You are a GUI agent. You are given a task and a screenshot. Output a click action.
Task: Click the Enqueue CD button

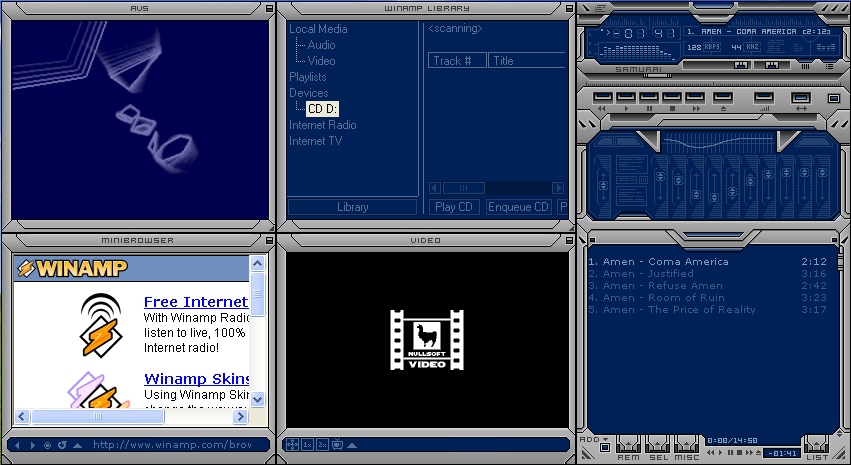coord(518,207)
